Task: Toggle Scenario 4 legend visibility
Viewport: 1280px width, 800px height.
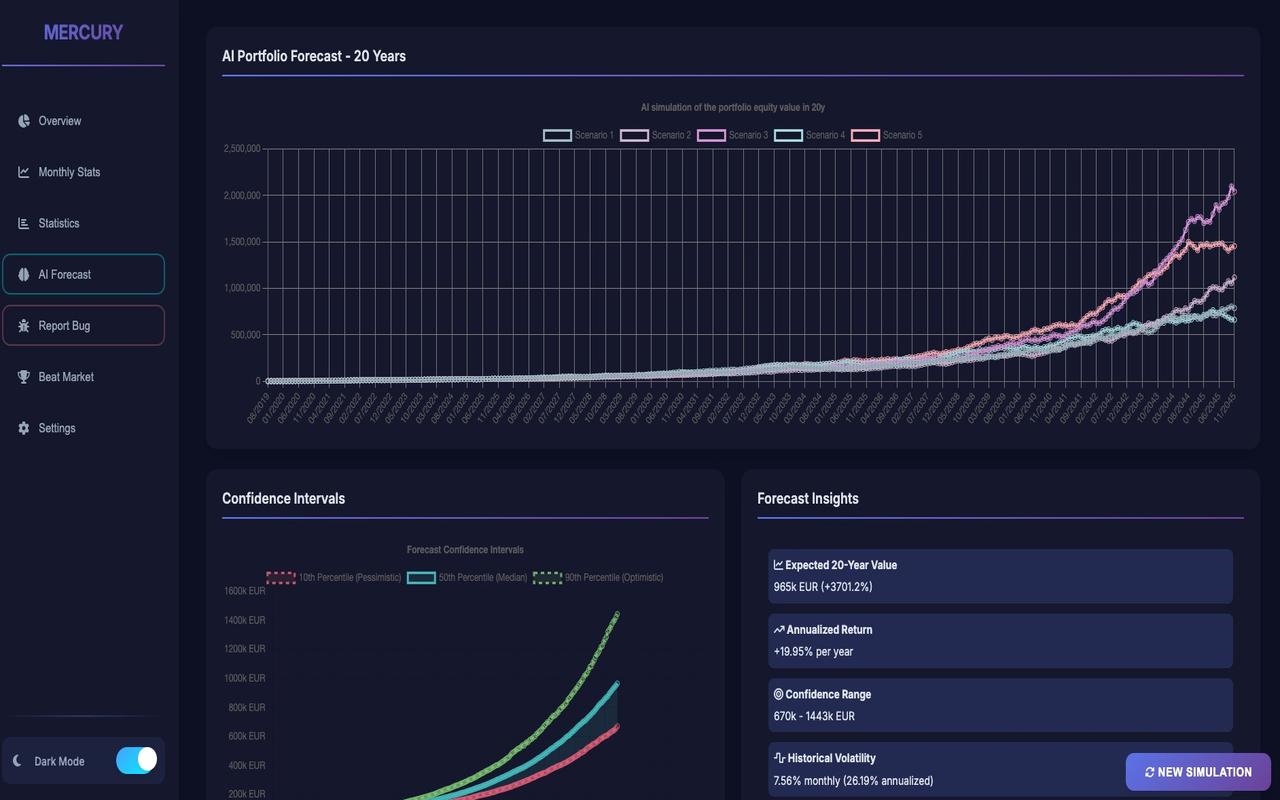Action: [810, 135]
